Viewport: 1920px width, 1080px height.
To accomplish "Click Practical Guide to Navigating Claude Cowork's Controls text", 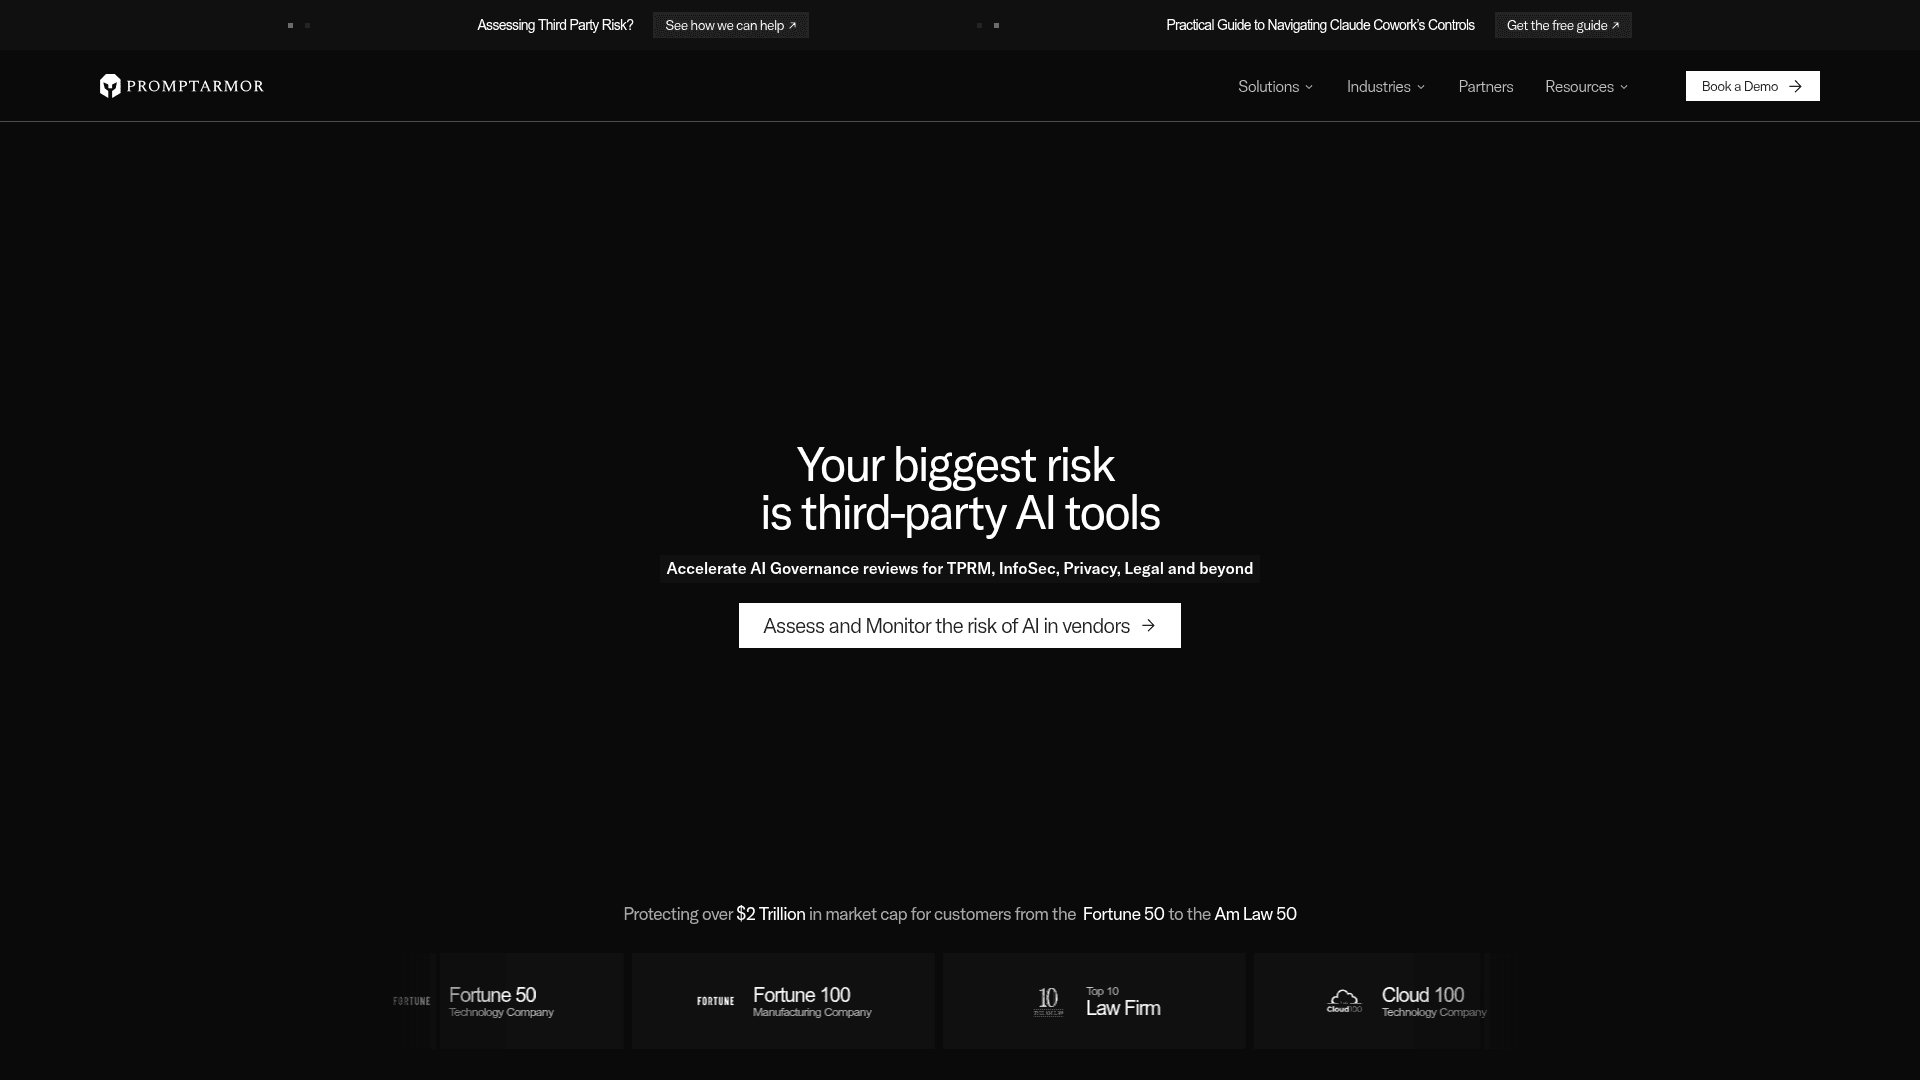I will [x=1320, y=25].
